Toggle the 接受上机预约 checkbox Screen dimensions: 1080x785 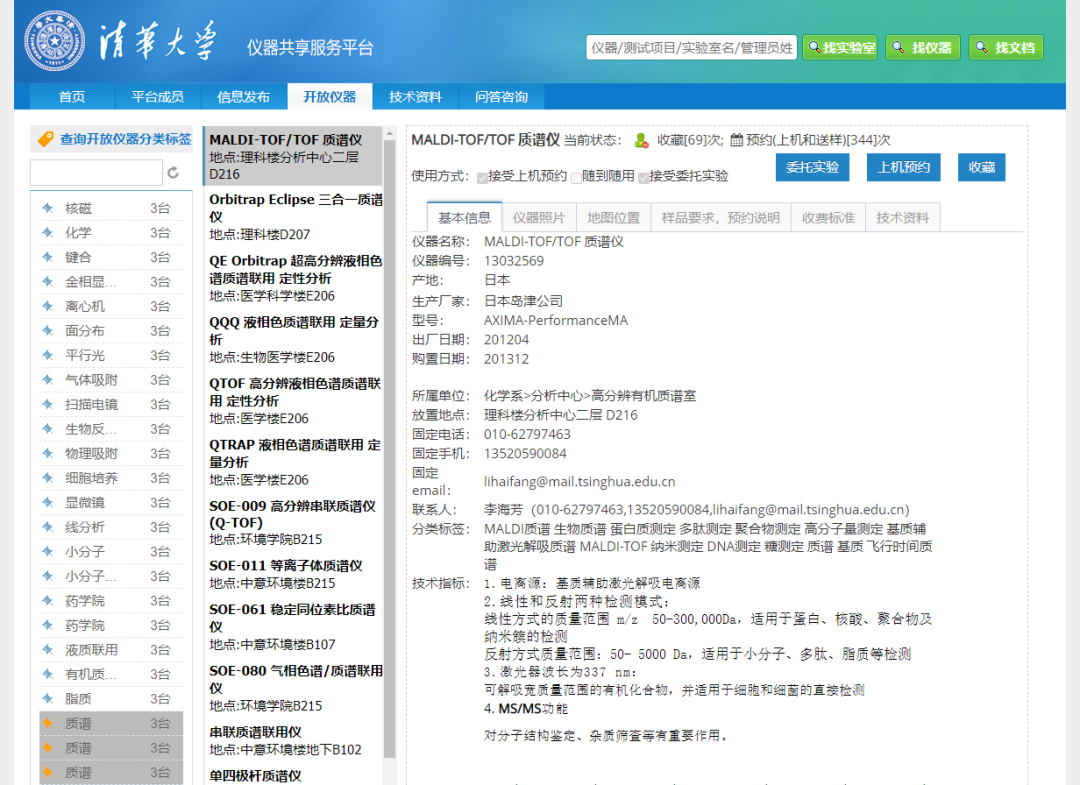point(482,177)
